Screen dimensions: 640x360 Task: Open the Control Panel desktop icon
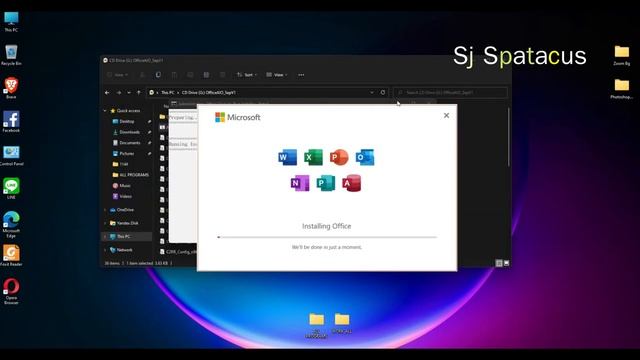(11, 156)
